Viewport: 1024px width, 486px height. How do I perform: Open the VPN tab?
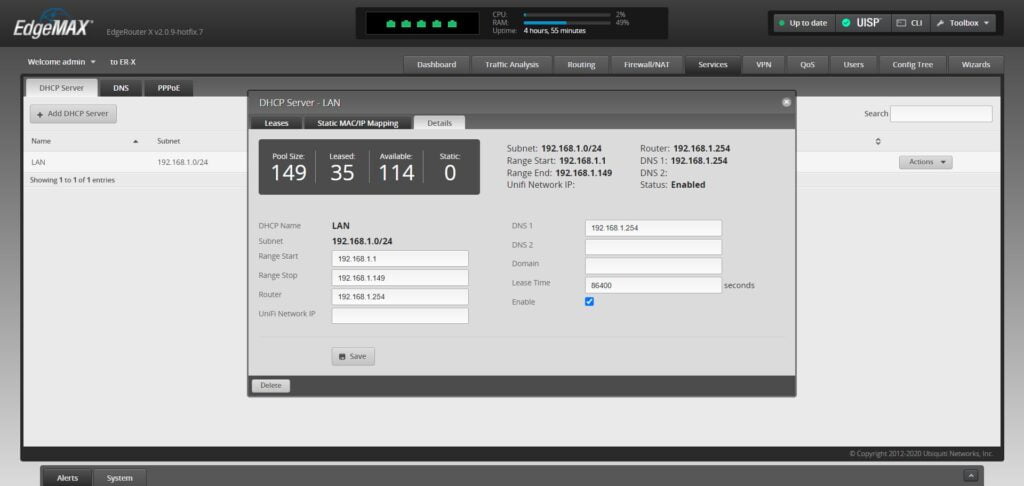click(763, 65)
